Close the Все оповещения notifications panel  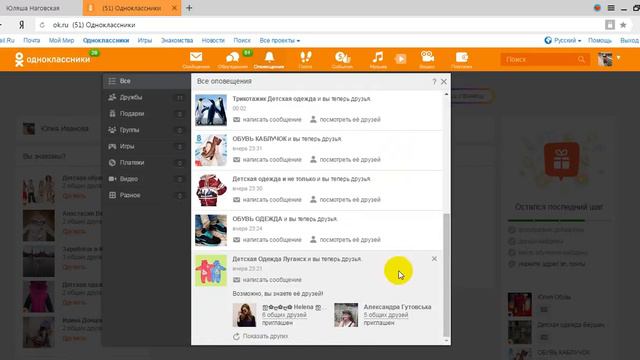(x=444, y=82)
